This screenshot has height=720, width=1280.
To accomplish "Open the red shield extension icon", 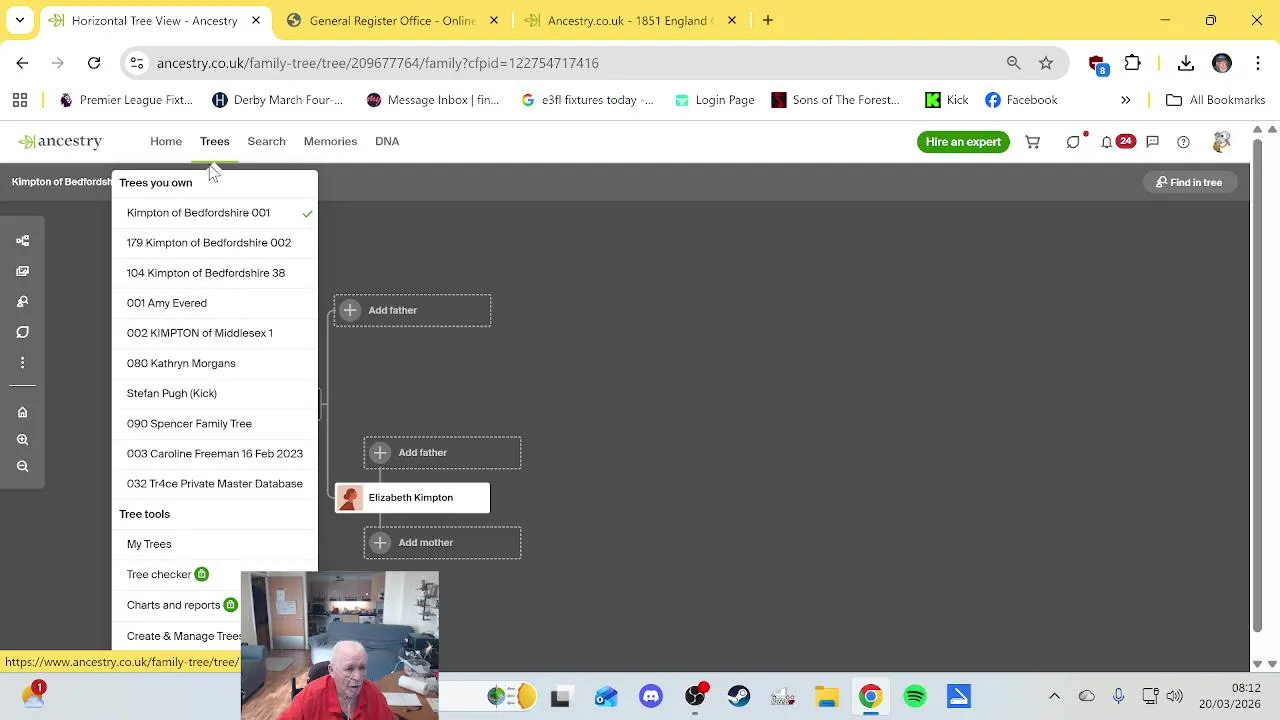I will point(1098,64).
